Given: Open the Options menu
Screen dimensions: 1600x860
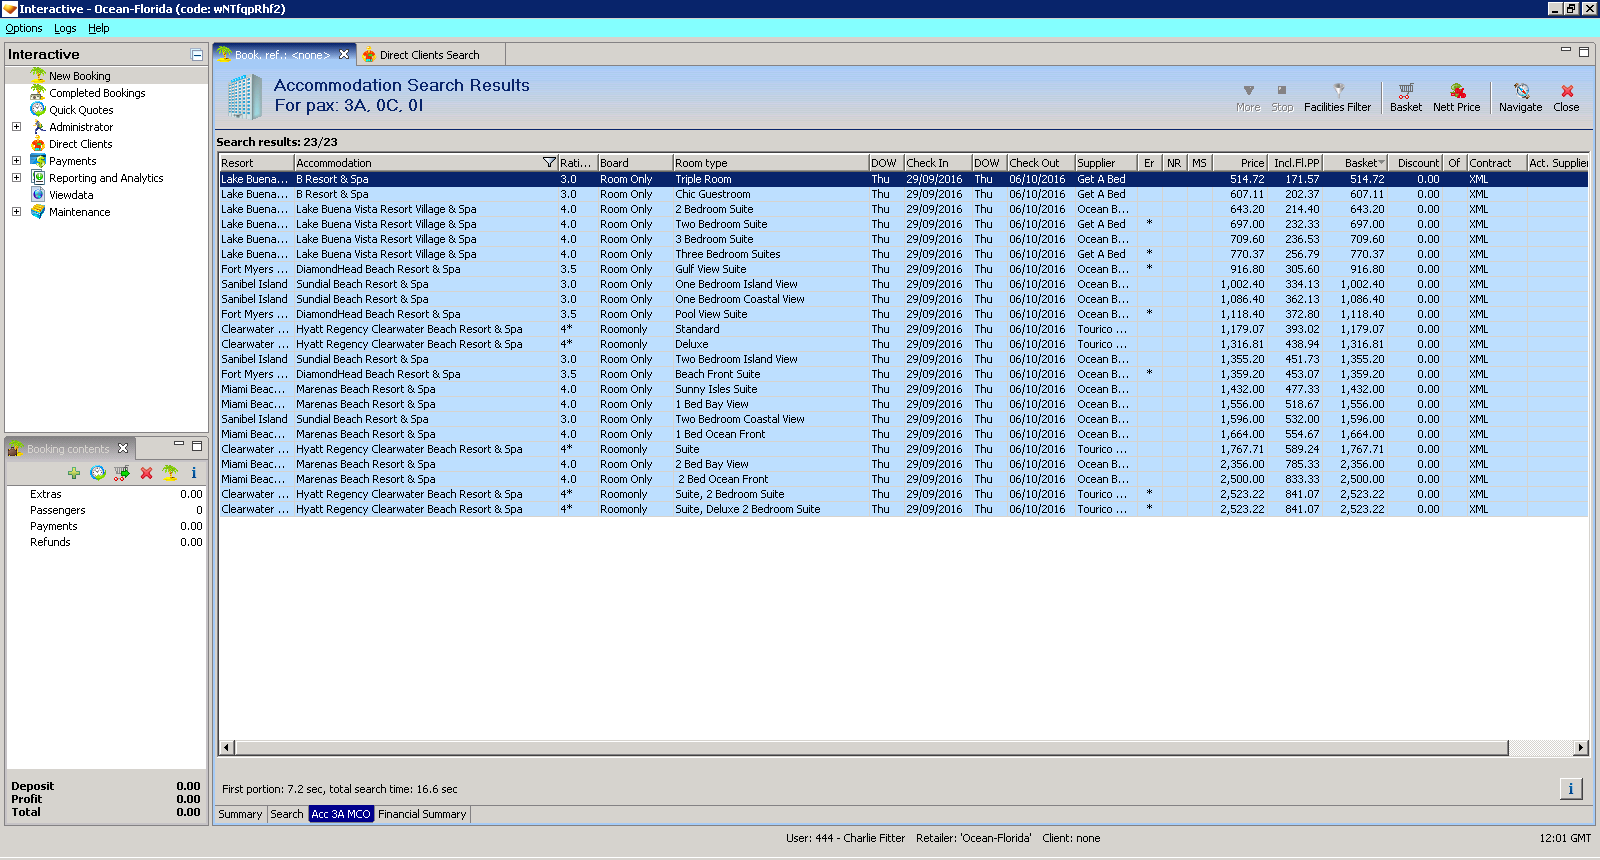Looking at the screenshot, I should 24,28.
